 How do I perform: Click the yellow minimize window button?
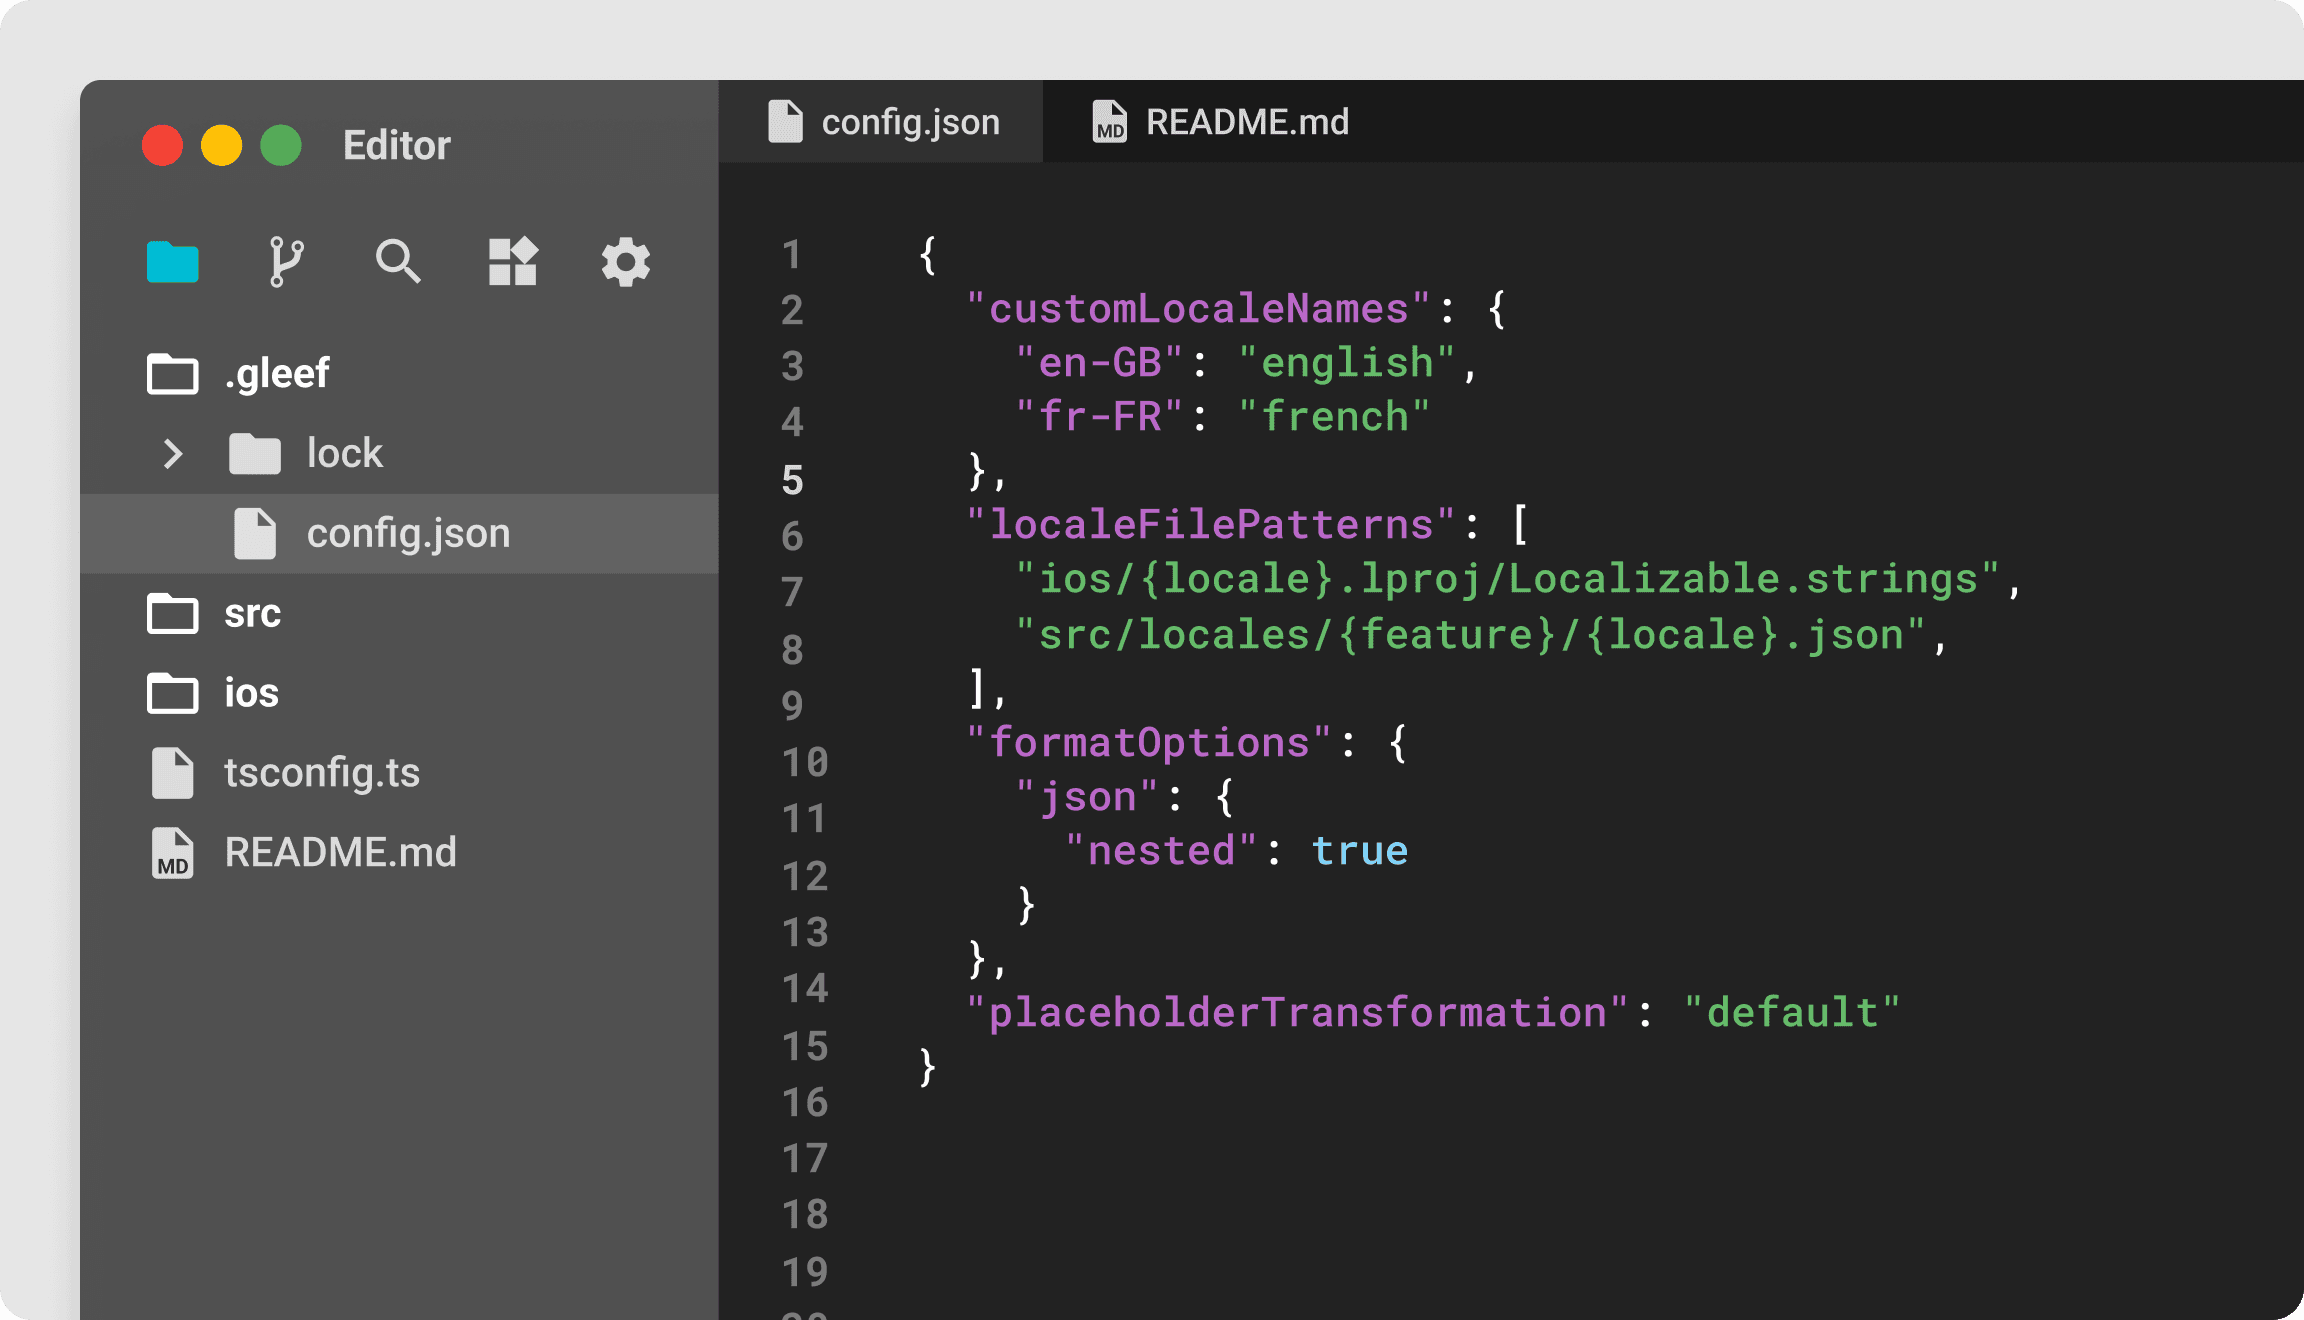click(x=221, y=146)
